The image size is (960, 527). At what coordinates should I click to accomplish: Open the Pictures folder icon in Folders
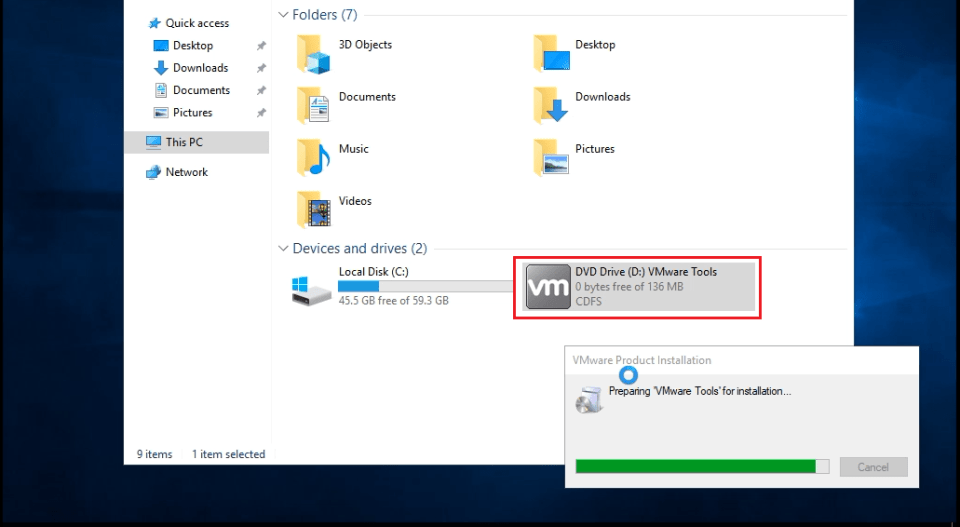(551, 158)
